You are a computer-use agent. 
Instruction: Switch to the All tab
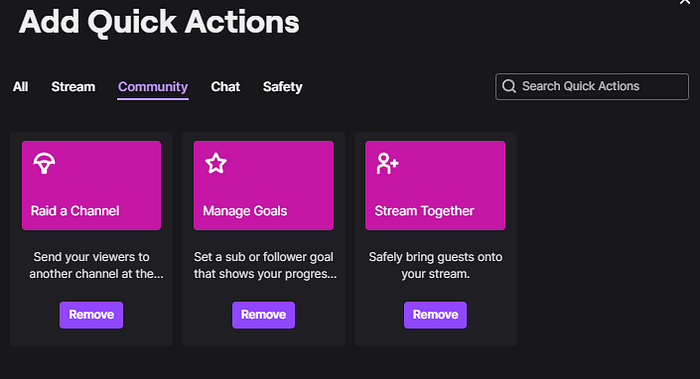tap(21, 87)
